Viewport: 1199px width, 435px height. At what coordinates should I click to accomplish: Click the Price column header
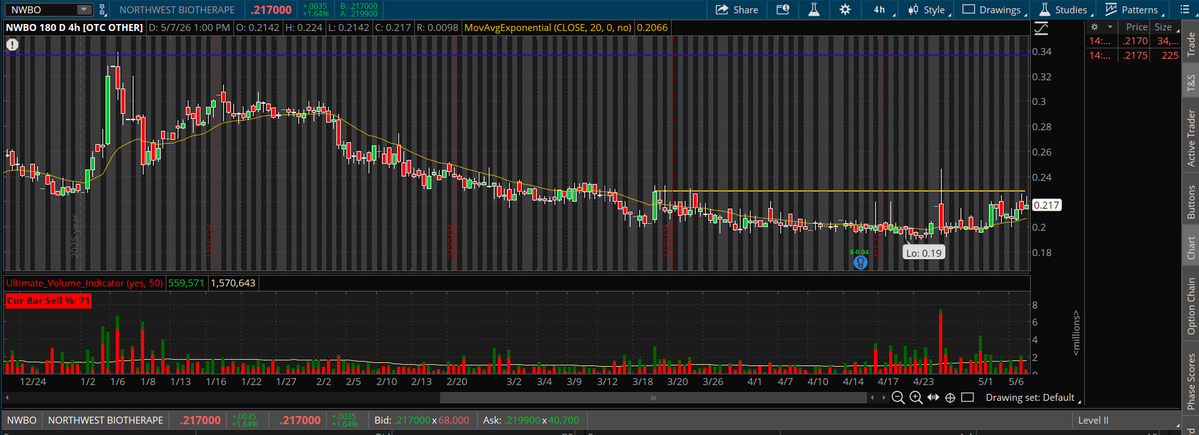(1136, 26)
